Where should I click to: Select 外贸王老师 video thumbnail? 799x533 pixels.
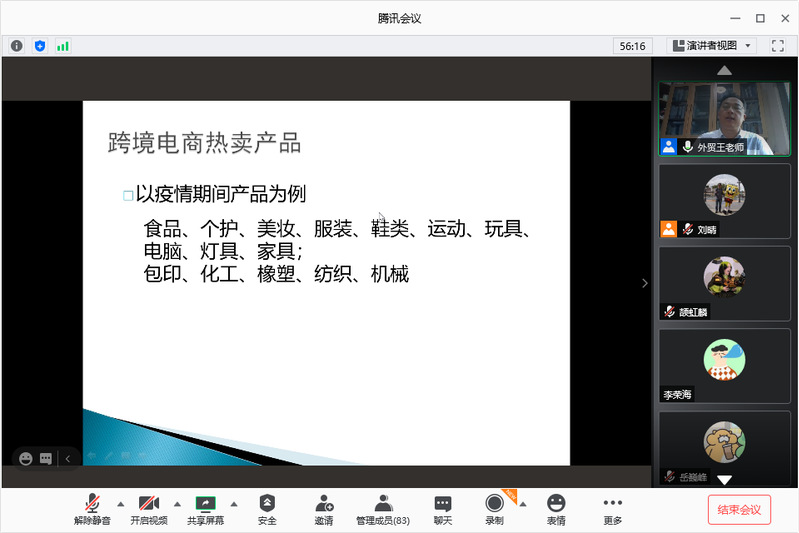pos(724,118)
